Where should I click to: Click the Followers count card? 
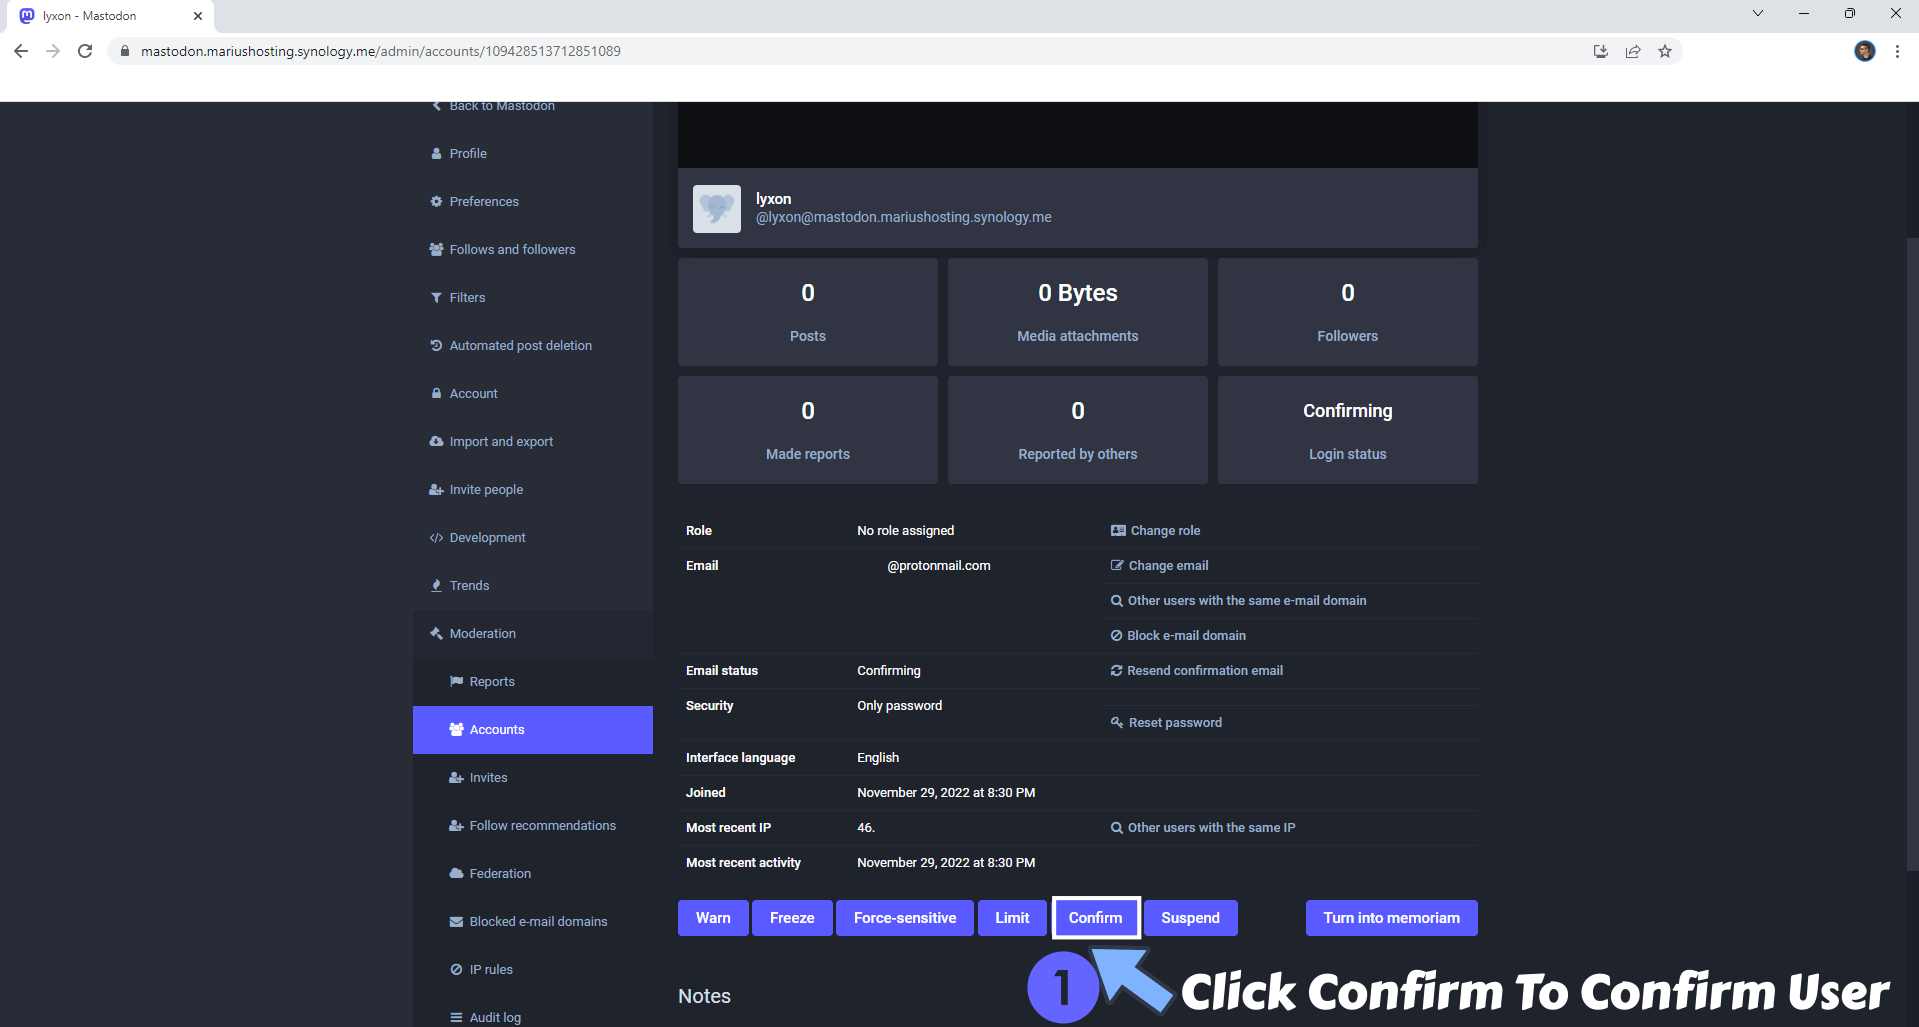click(1348, 312)
